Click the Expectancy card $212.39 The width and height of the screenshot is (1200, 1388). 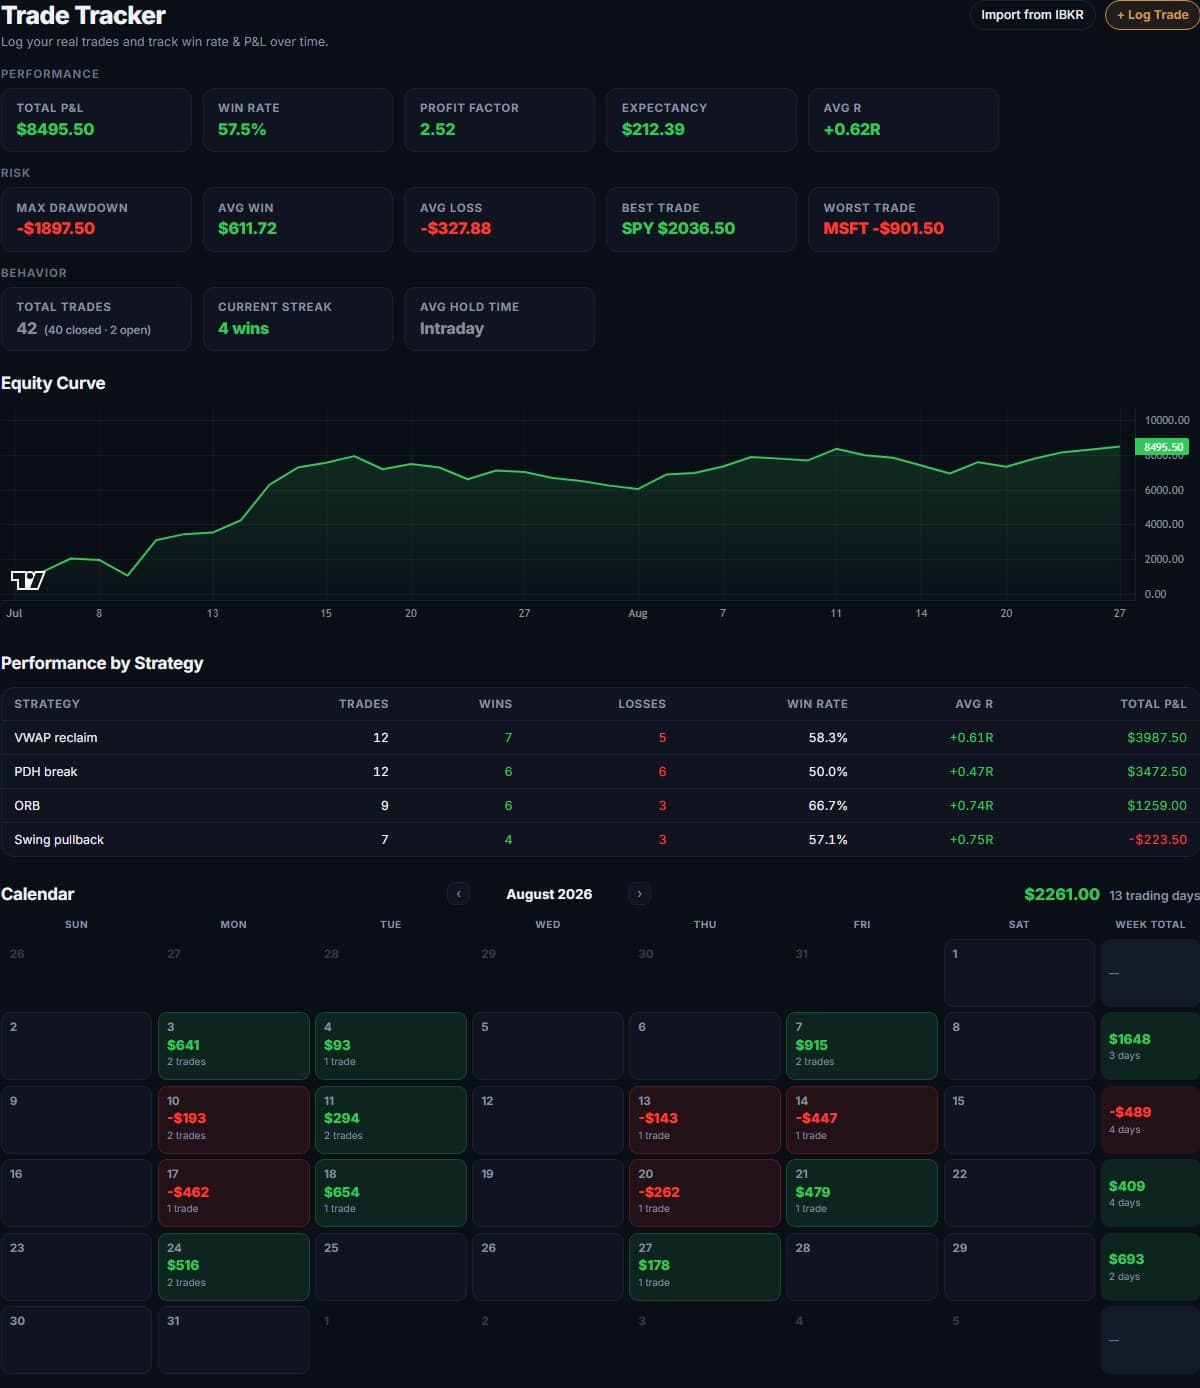point(702,120)
